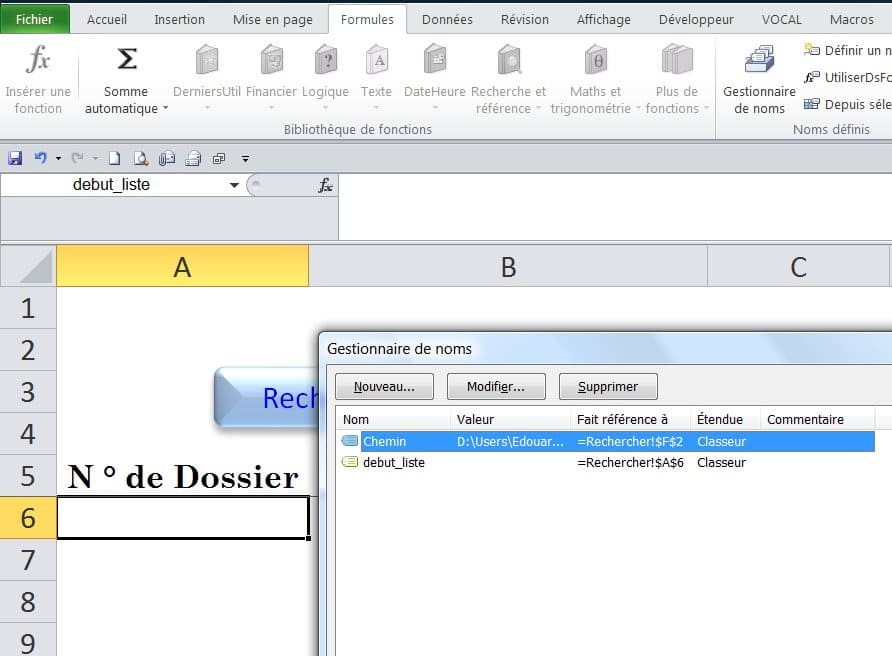Screen dimensions: 892x656
Task: Open the customize quick access toolbar dropdown
Action: 245,158
